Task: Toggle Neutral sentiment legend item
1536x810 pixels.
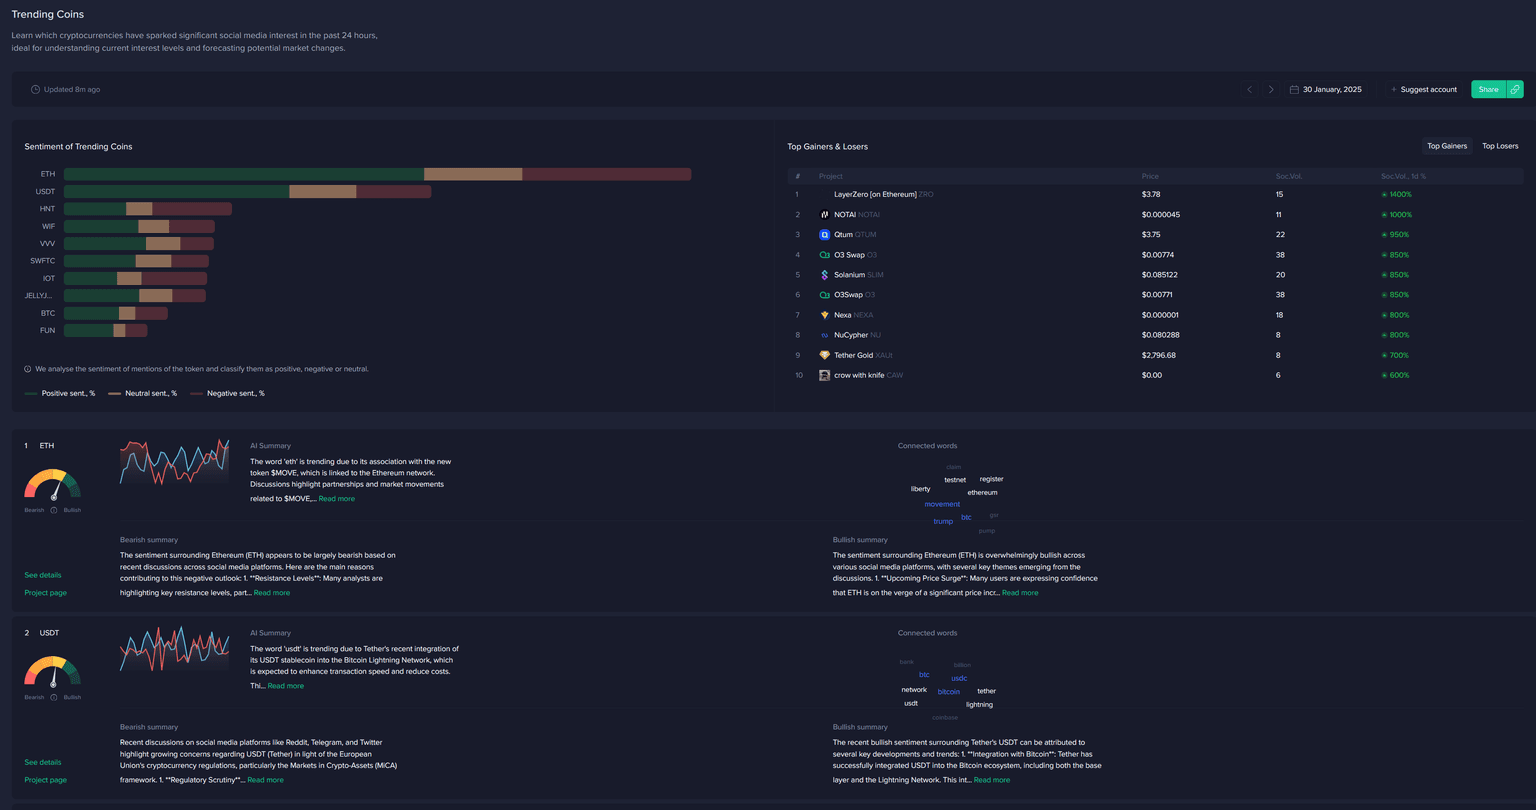Action: [x=143, y=394]
